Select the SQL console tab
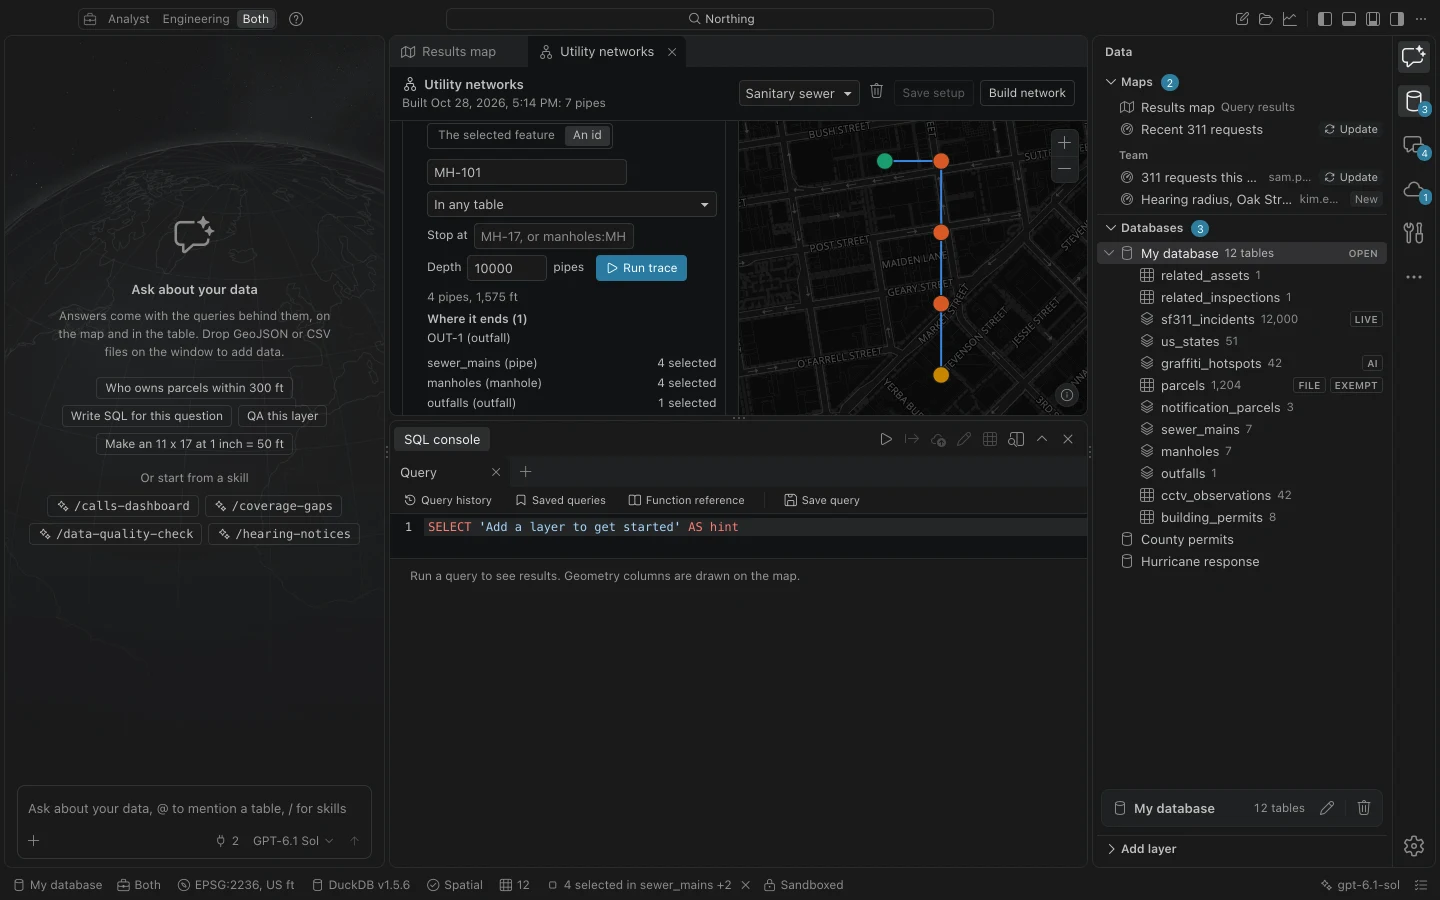1440x900 pixels. [442, 439]
